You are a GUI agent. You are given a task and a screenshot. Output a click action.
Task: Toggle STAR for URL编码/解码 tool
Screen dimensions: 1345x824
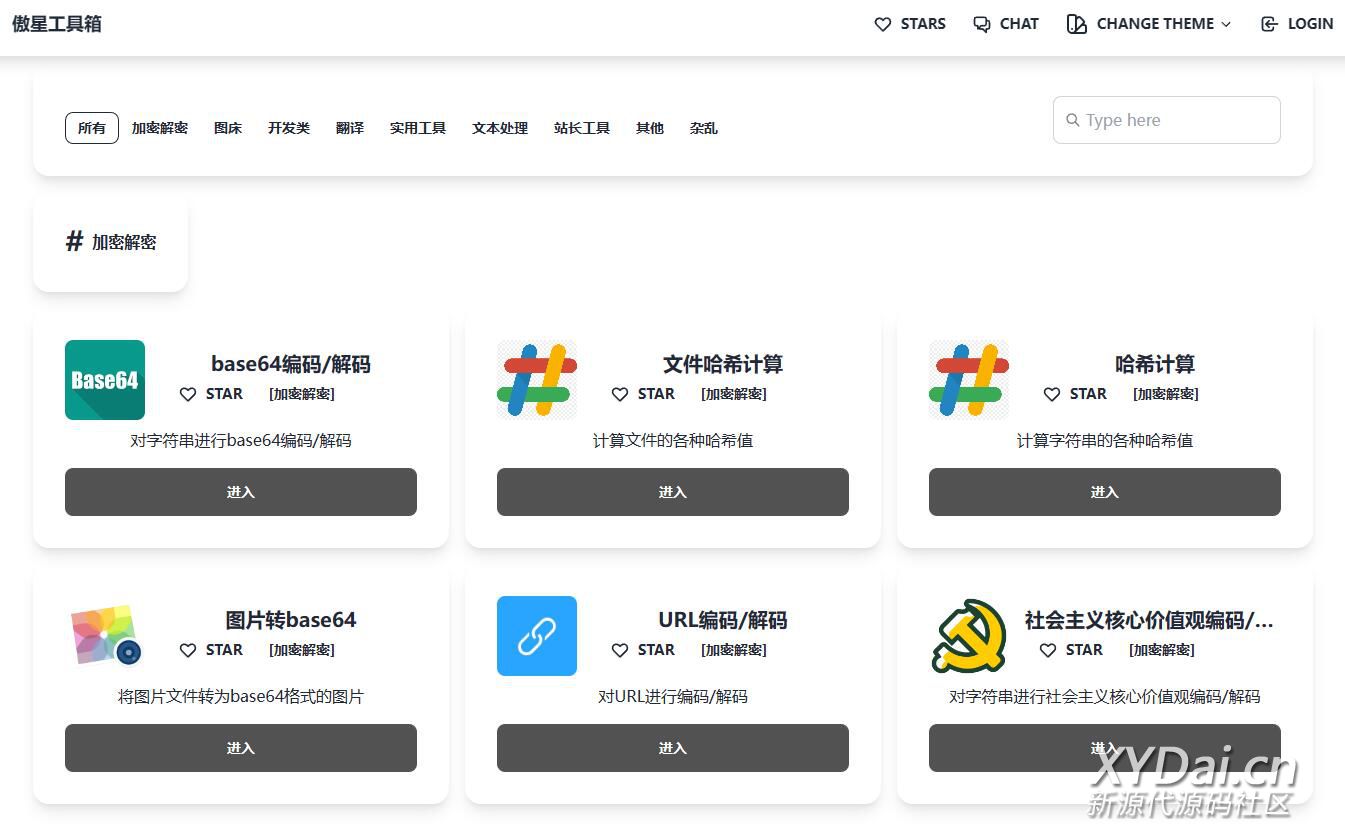pyautogui.click(x=643, y=650)
